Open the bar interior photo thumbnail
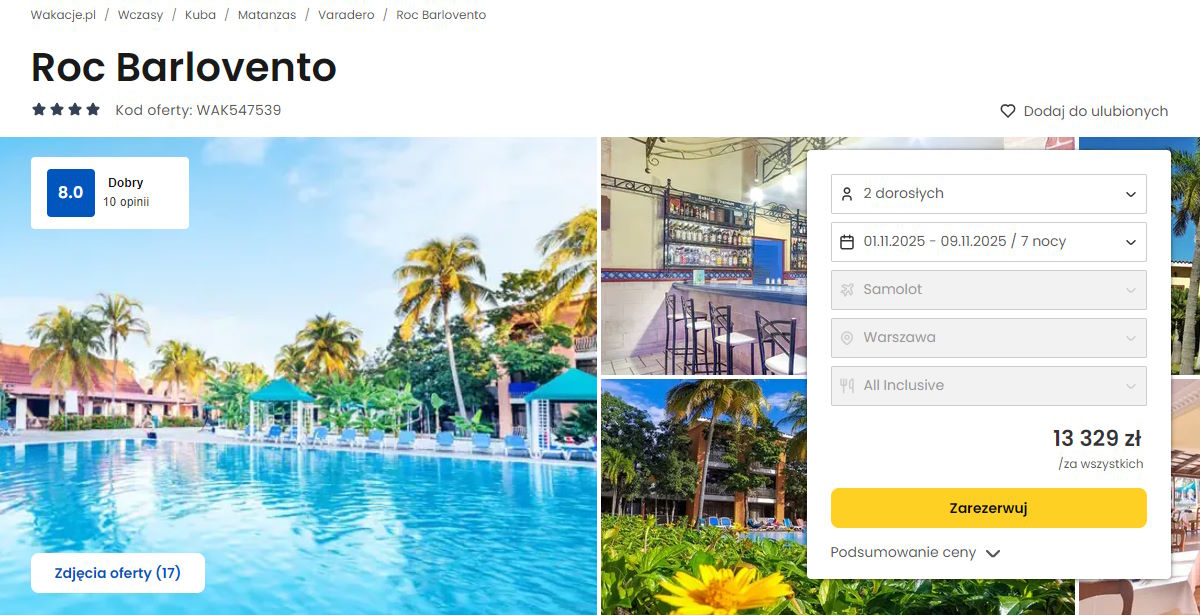This screenshot has height=615, width=1200. pyautogui.click(x=704, y=256)
